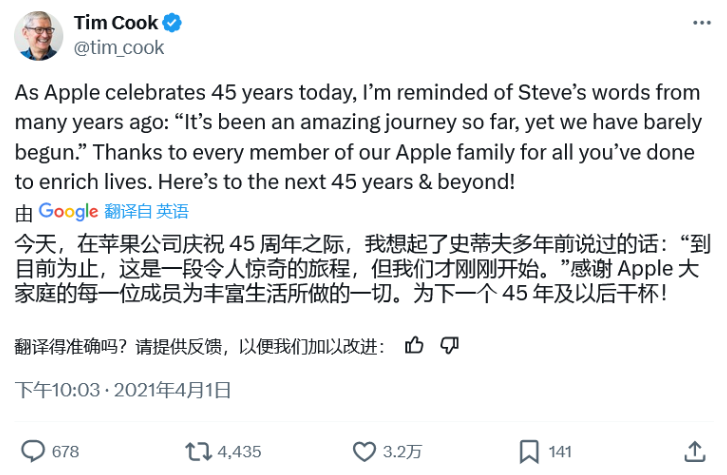This screenshot has height=475, width=727.
Task: Like the tweet with heart icon
Action: 364,451
